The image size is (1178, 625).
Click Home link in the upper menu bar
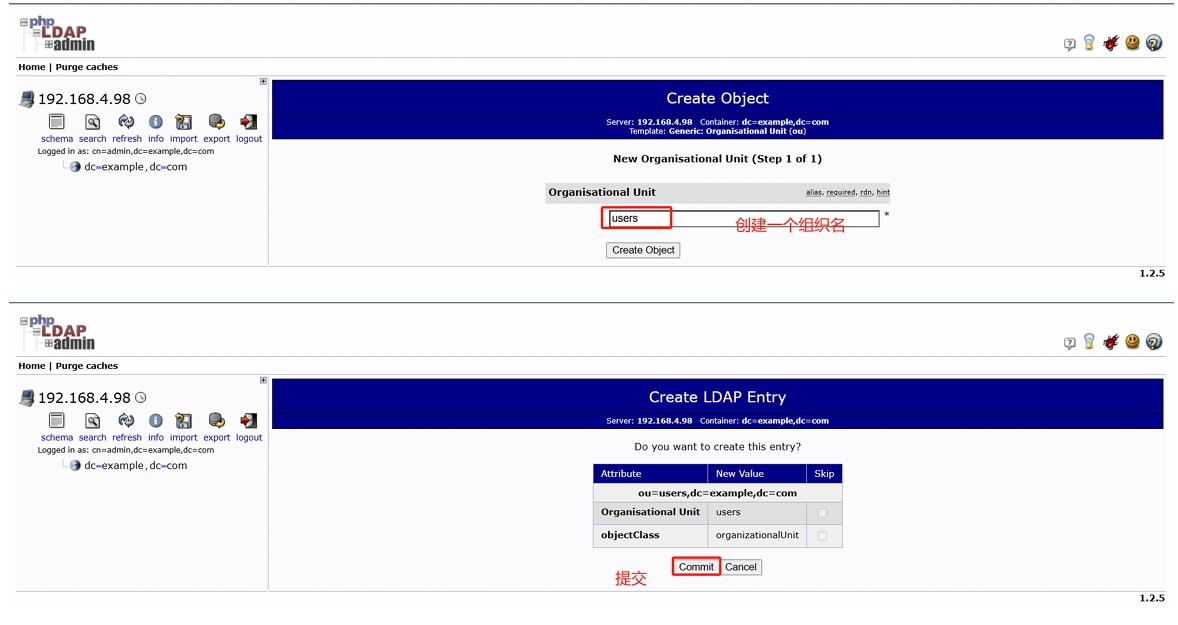(x=32, y=67)
